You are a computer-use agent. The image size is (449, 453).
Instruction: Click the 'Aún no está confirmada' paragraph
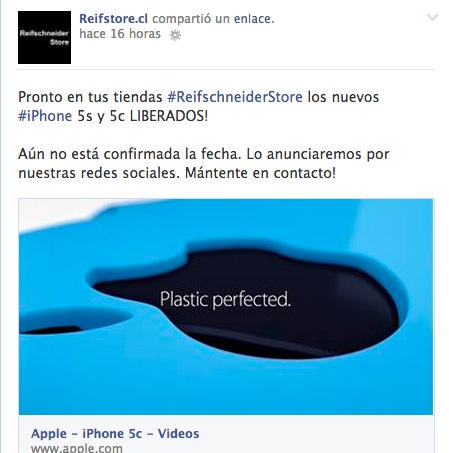[204, 163]
